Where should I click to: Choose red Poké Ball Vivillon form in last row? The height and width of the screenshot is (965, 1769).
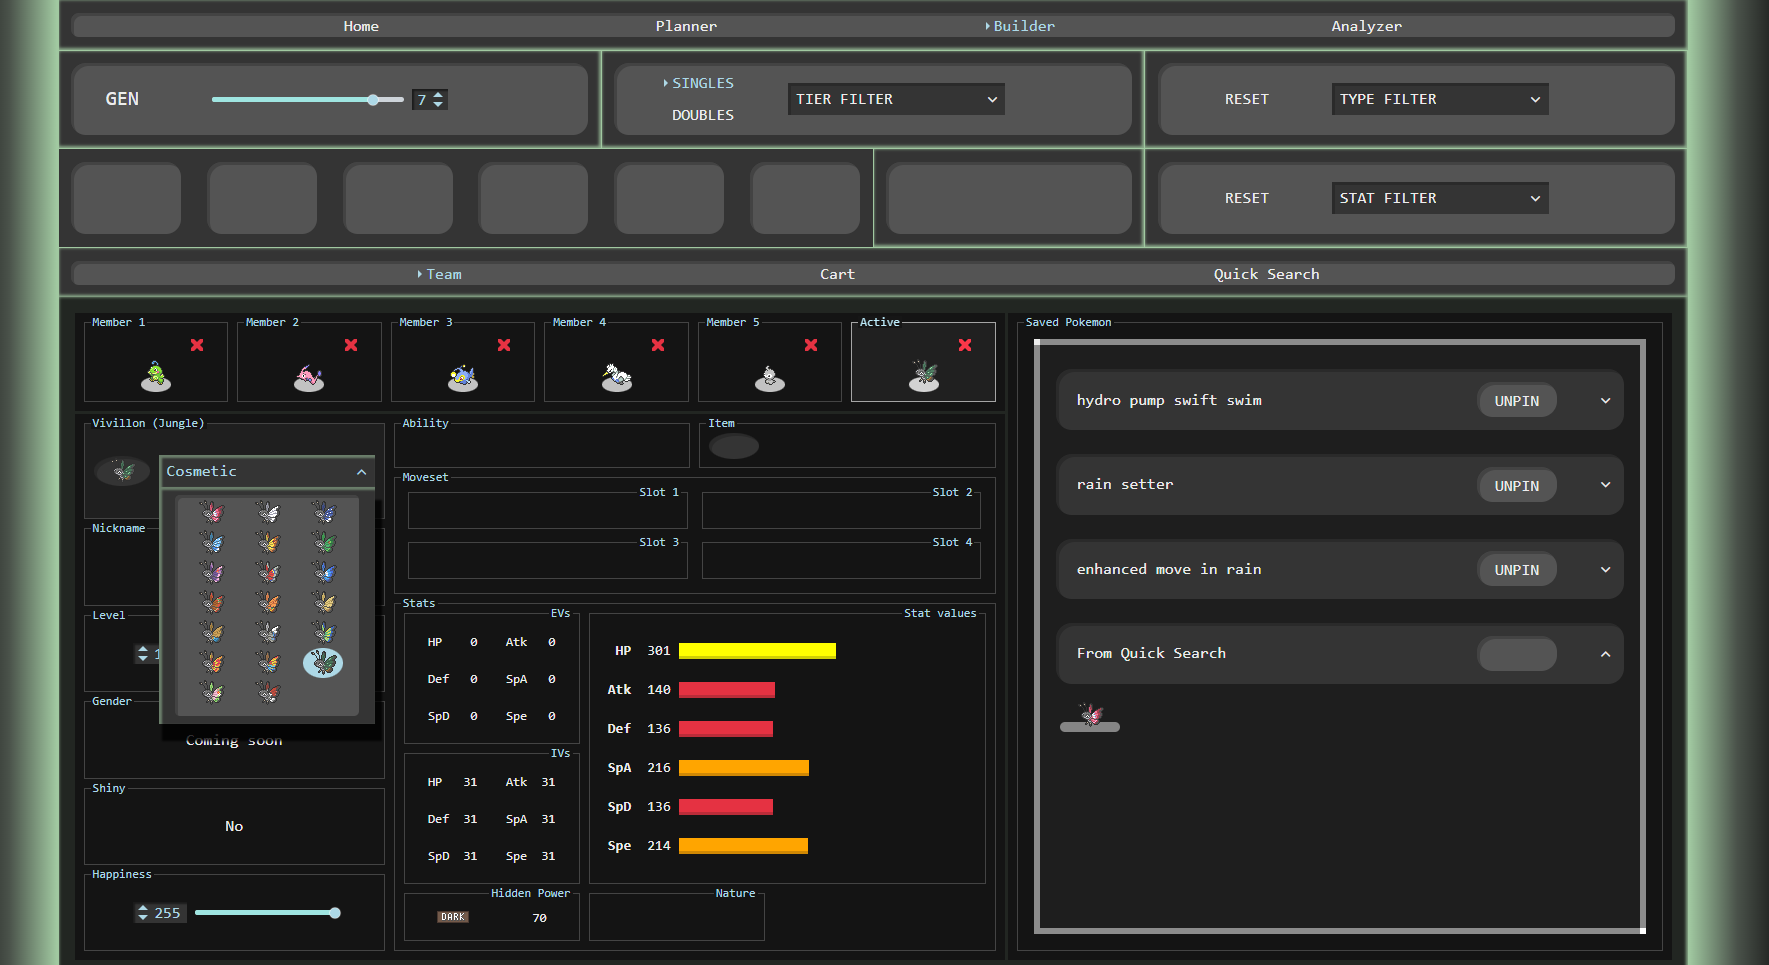268,692
